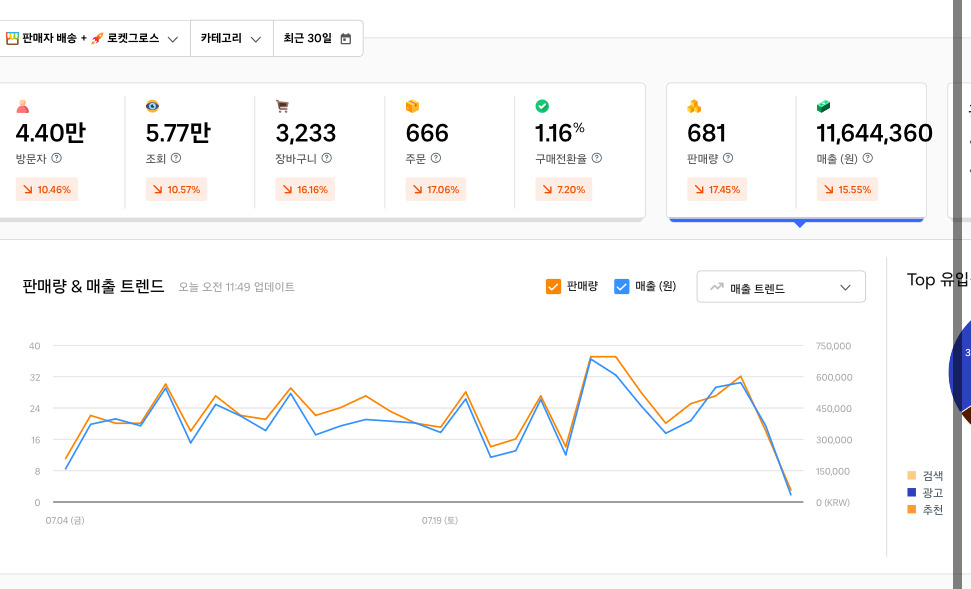
Task: Click the info icon beside 구매전환율
Action: [x=597, y=158]
